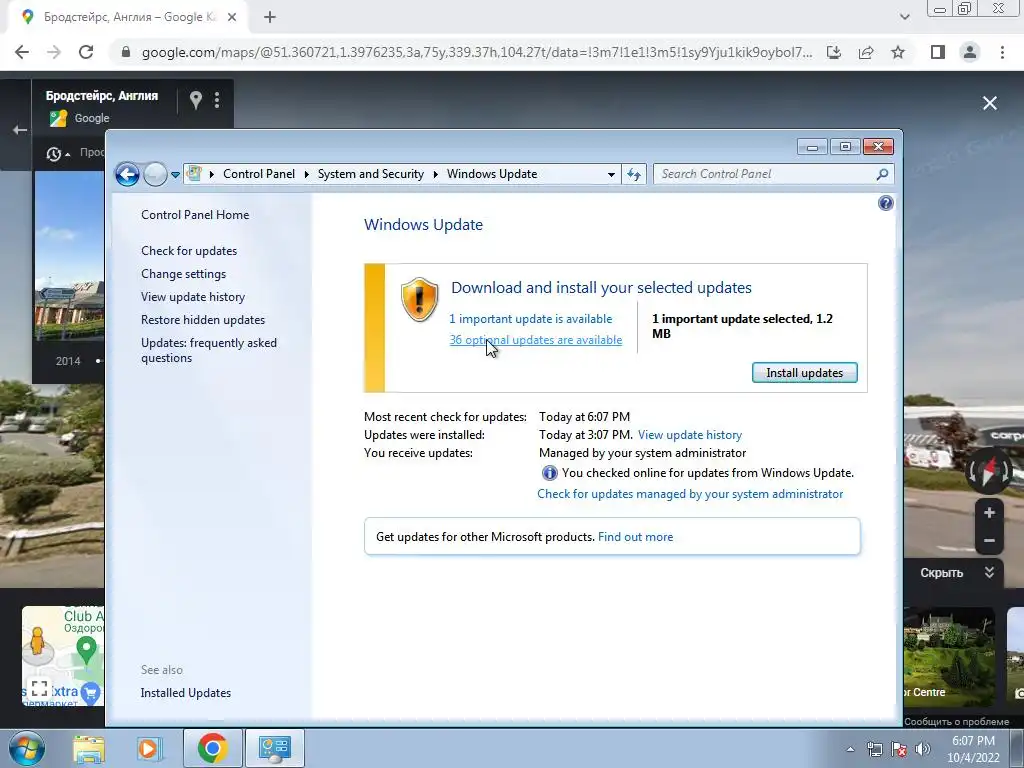The width and height of the screenshot is (1024, 768).
Task: Open address bar previous locations dropdown
Action: pyautogui.click(x=611, y=174)
